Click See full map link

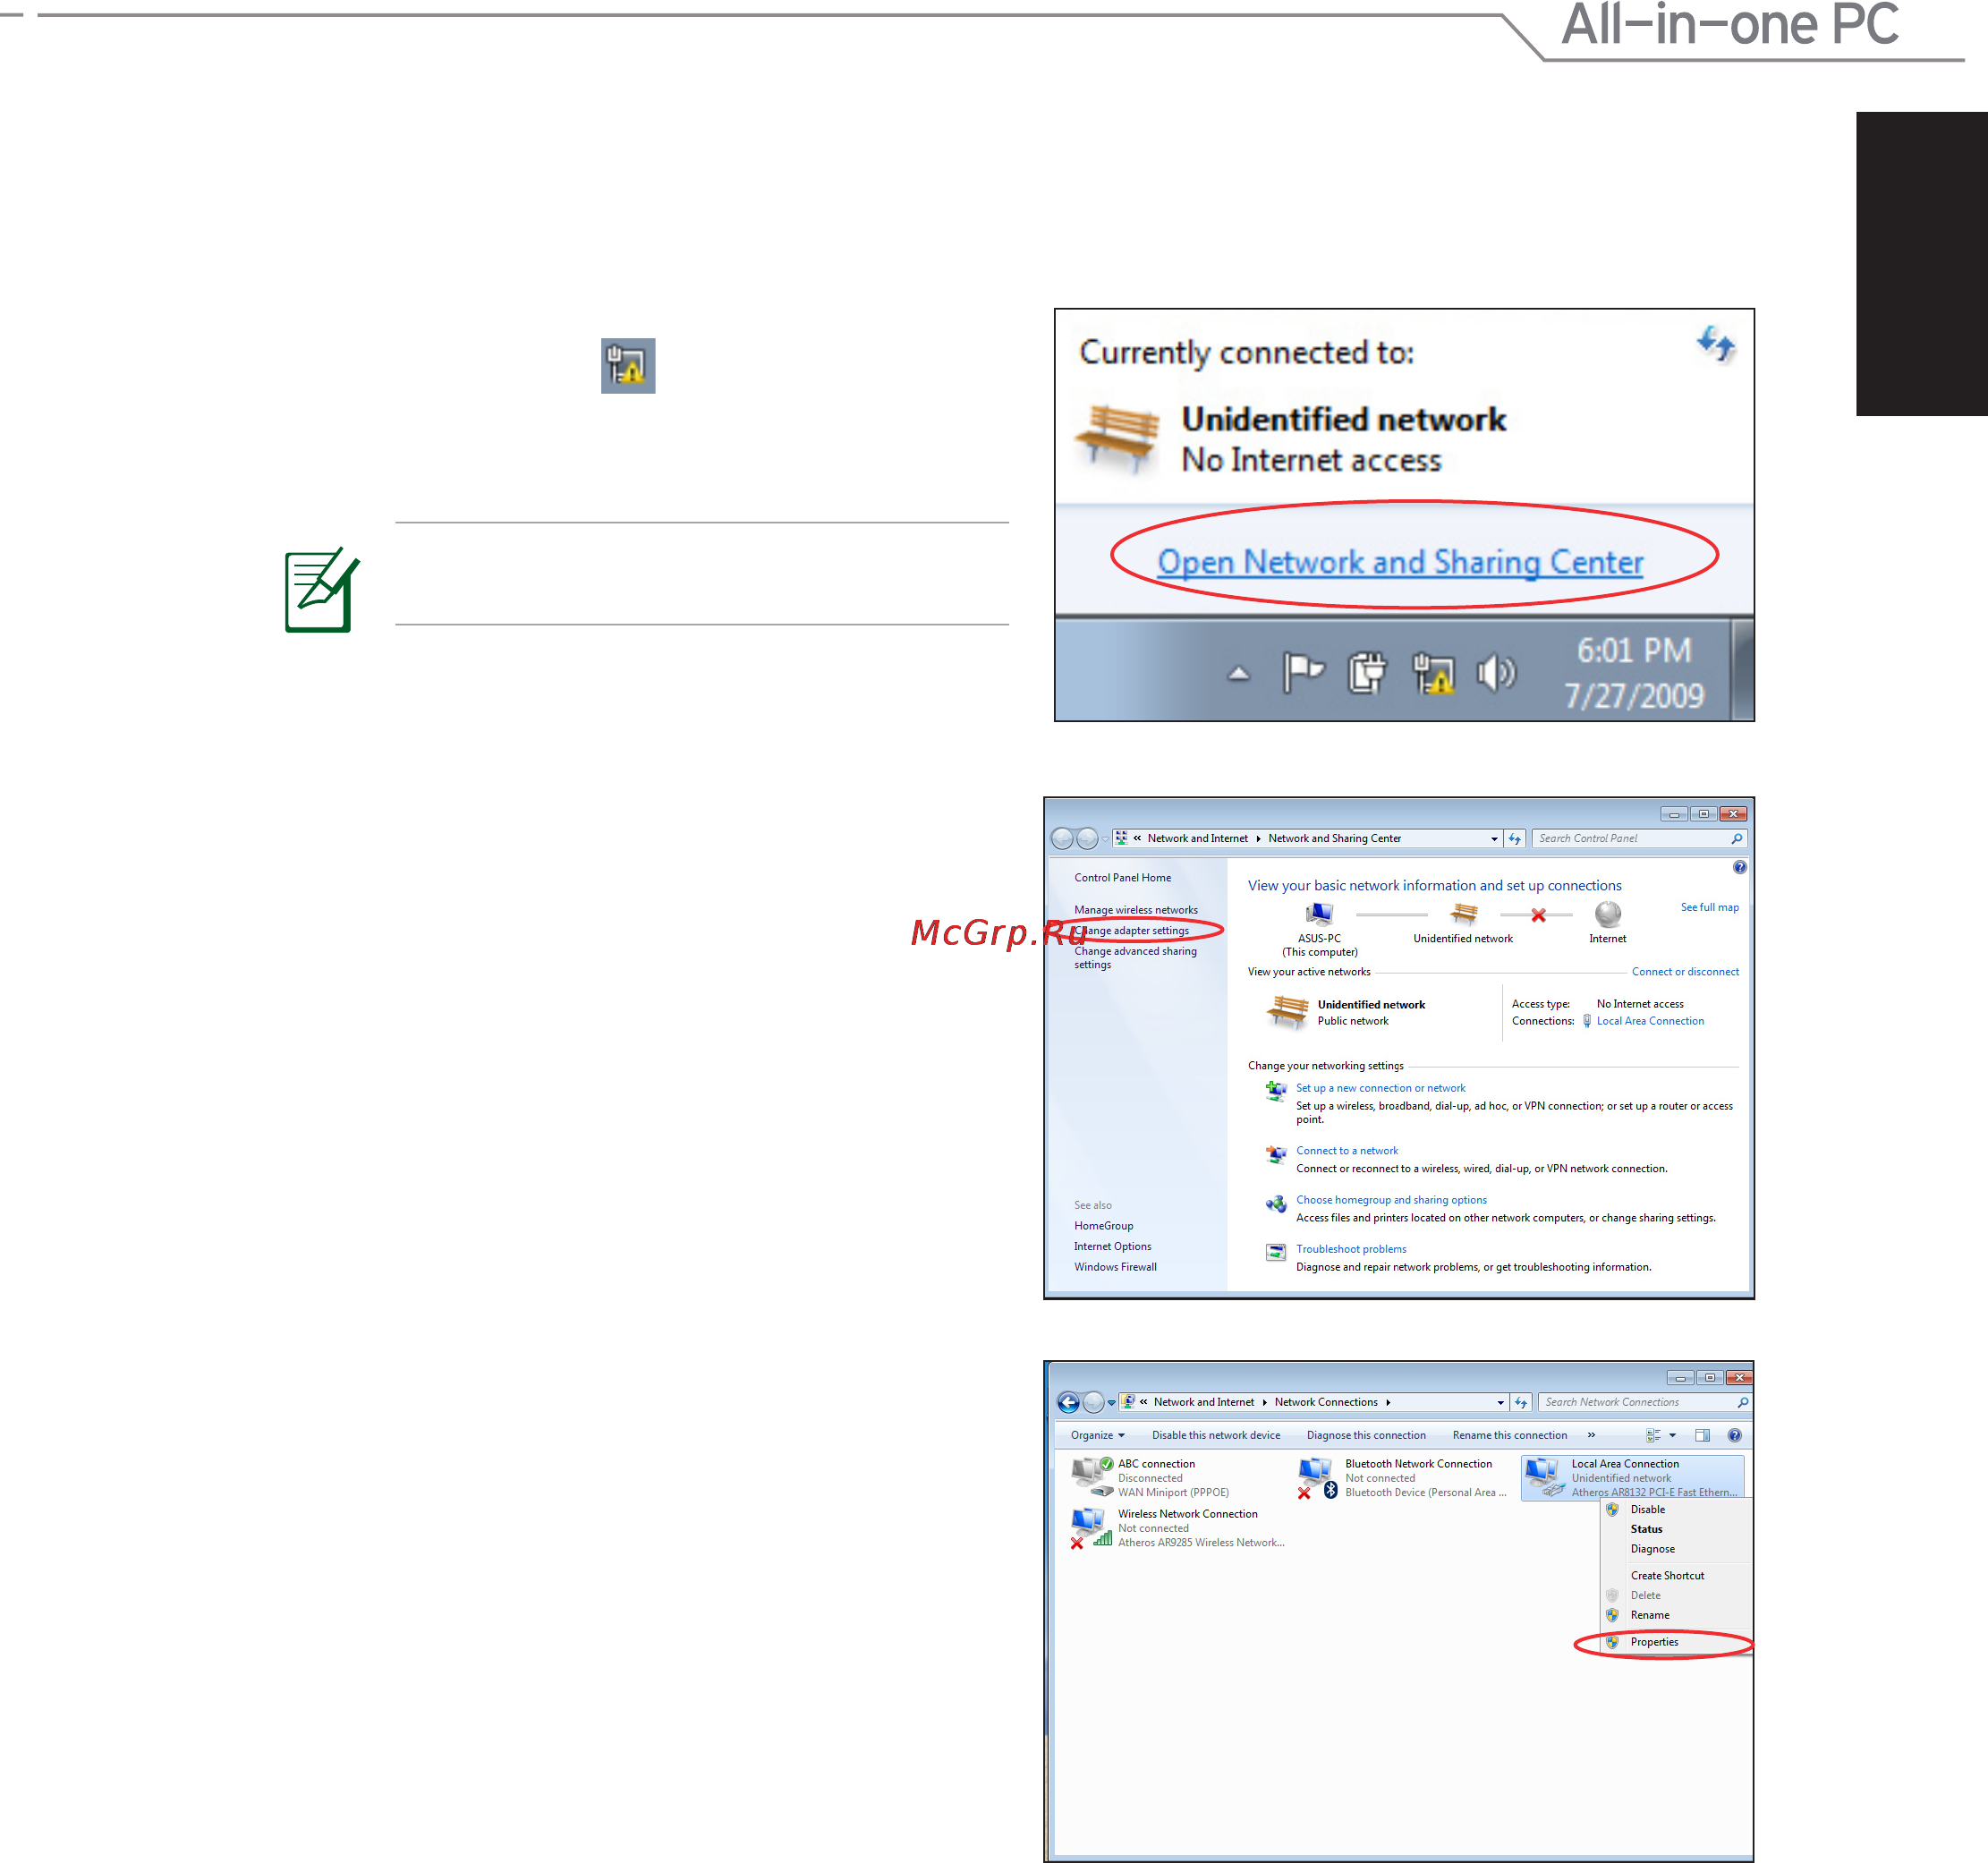[x=1709, y=907]
